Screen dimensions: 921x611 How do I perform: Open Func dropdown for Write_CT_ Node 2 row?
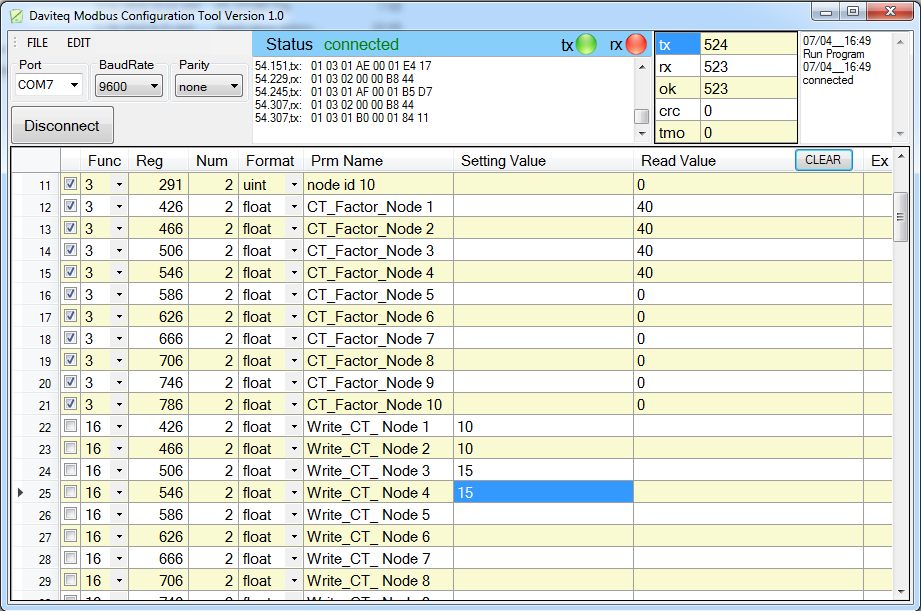[x=119, y=449]
